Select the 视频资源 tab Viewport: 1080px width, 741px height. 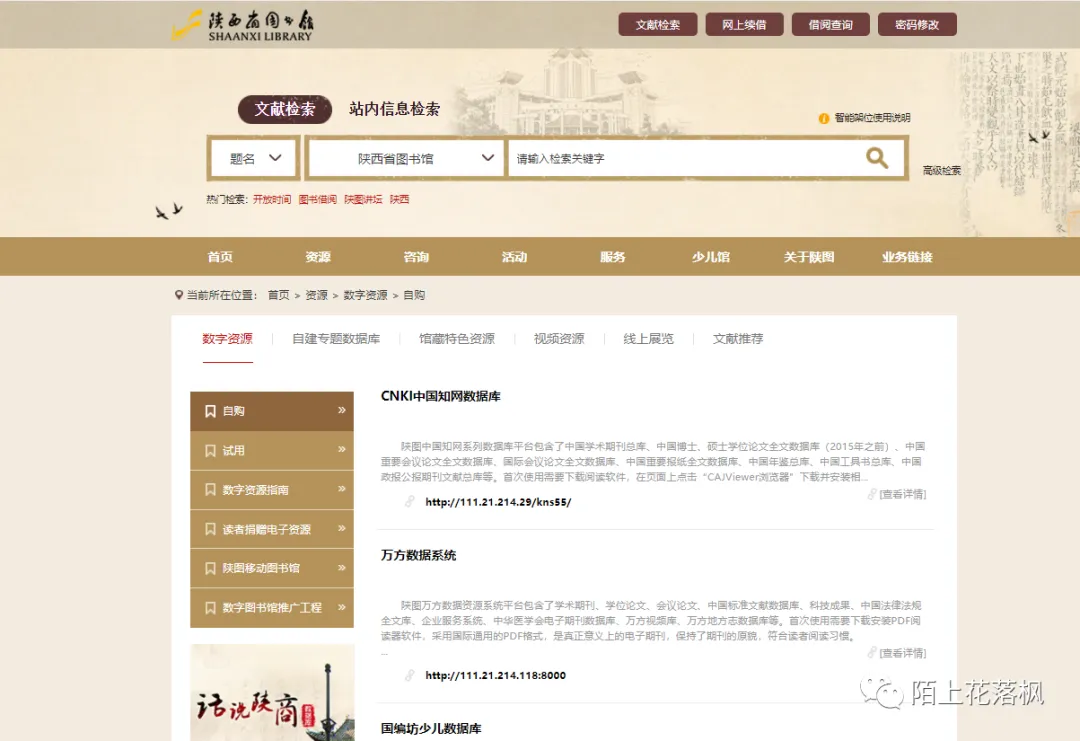(x=559, y=339)
